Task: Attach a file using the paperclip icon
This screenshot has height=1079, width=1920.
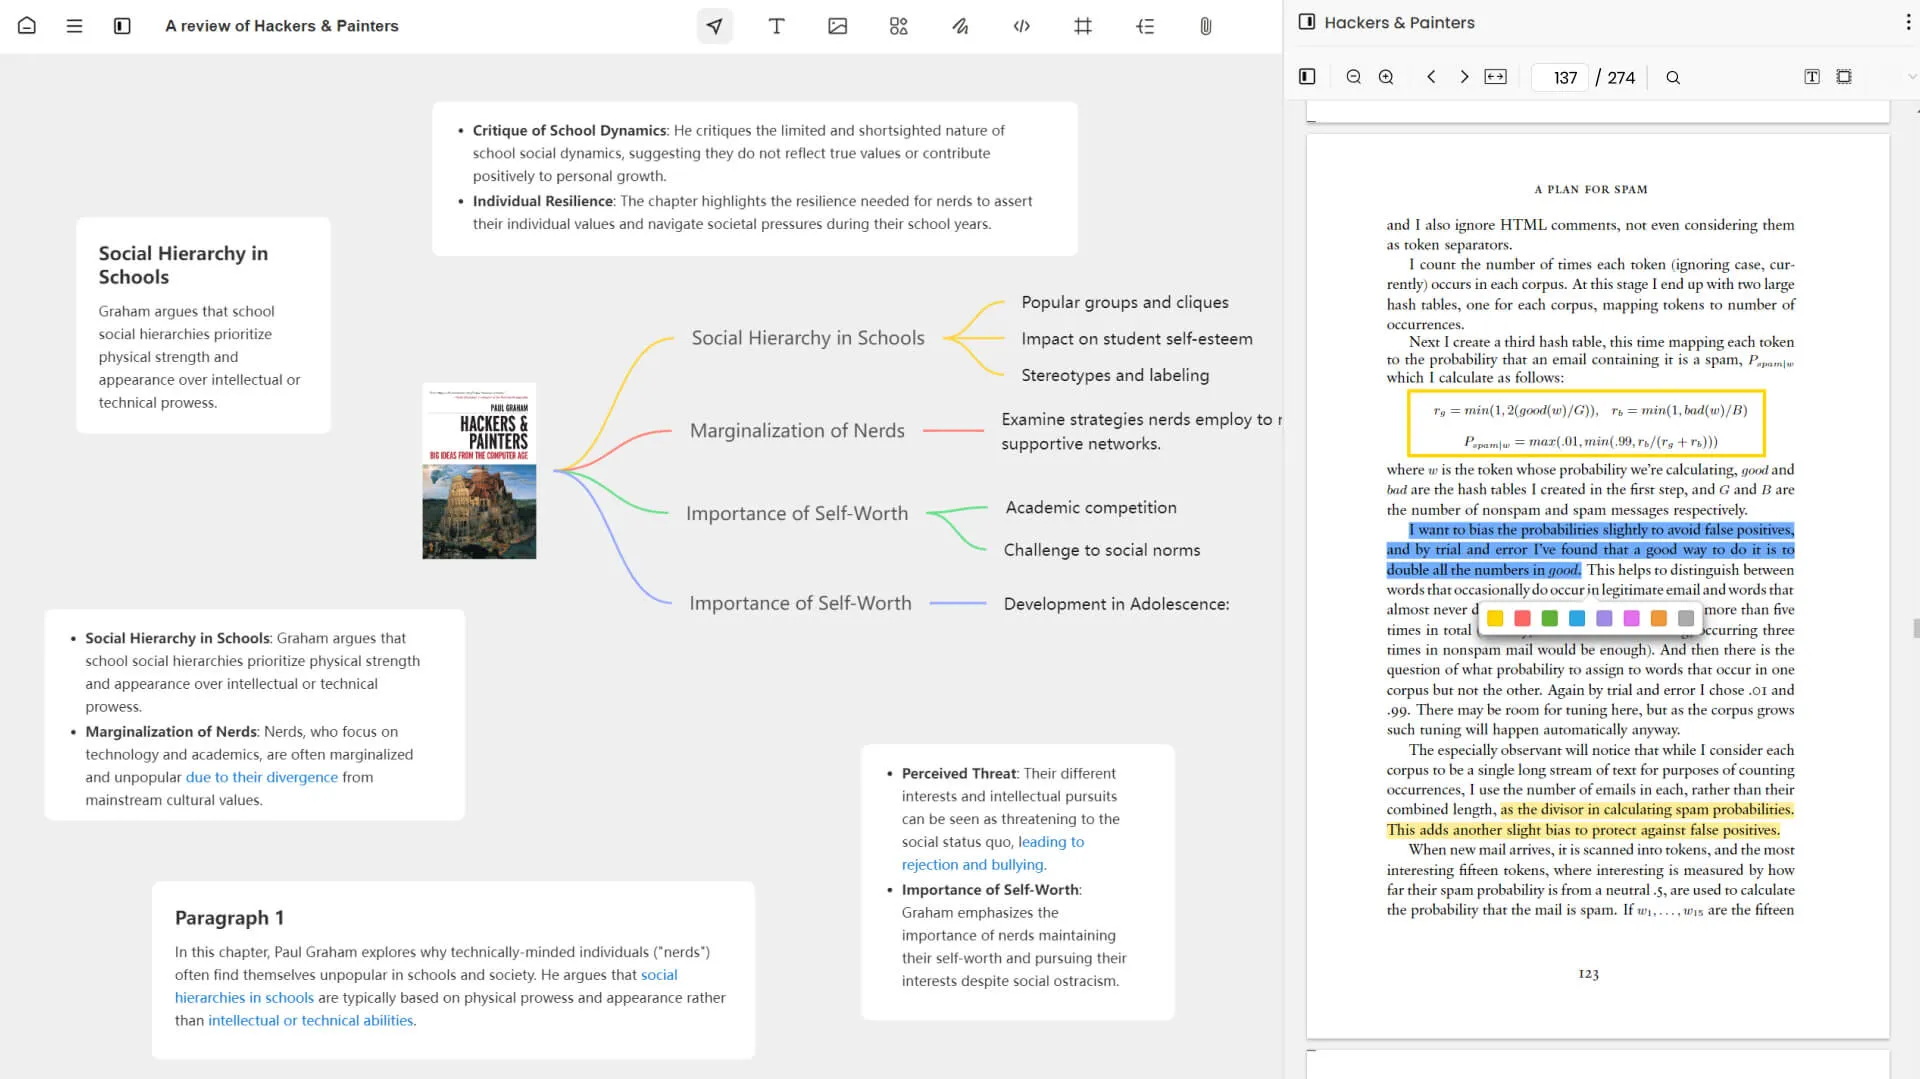Action: point(1205,26)
